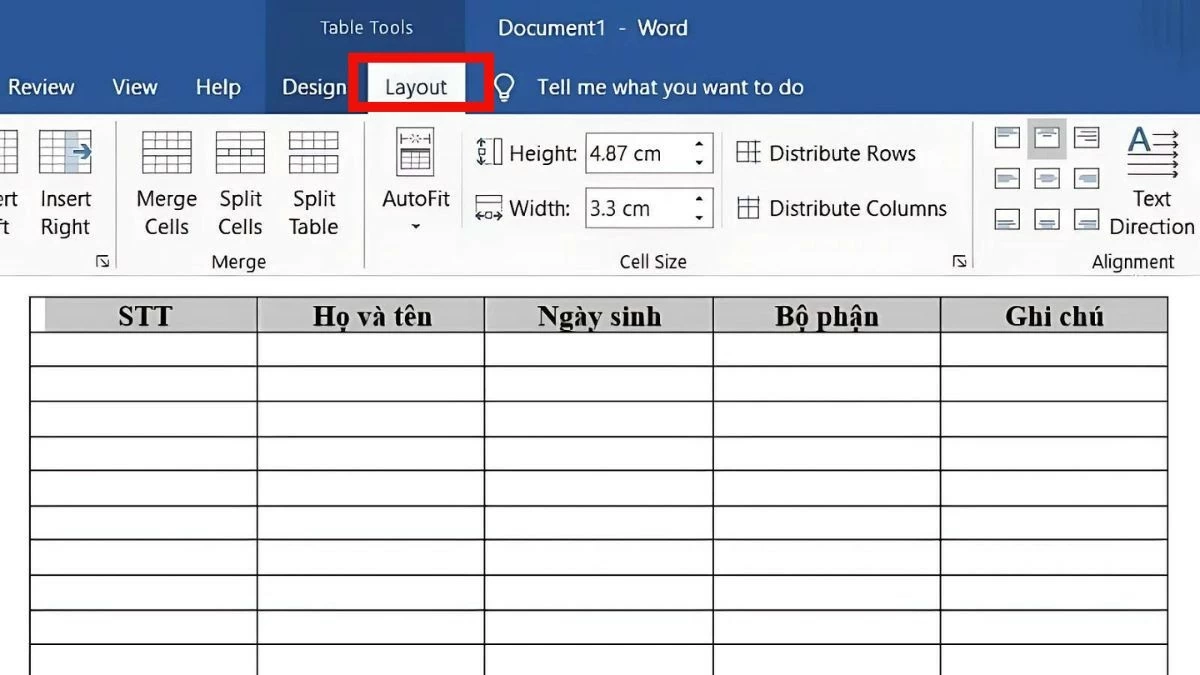Click the Help menu item

pos(218,87)
